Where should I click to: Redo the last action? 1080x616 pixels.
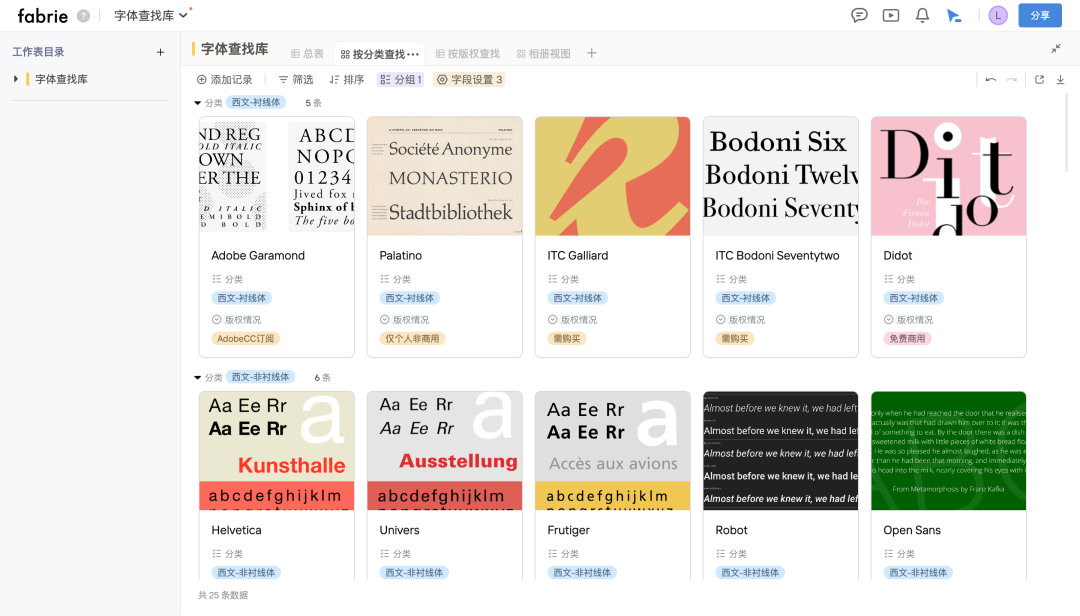(1012, 80)
